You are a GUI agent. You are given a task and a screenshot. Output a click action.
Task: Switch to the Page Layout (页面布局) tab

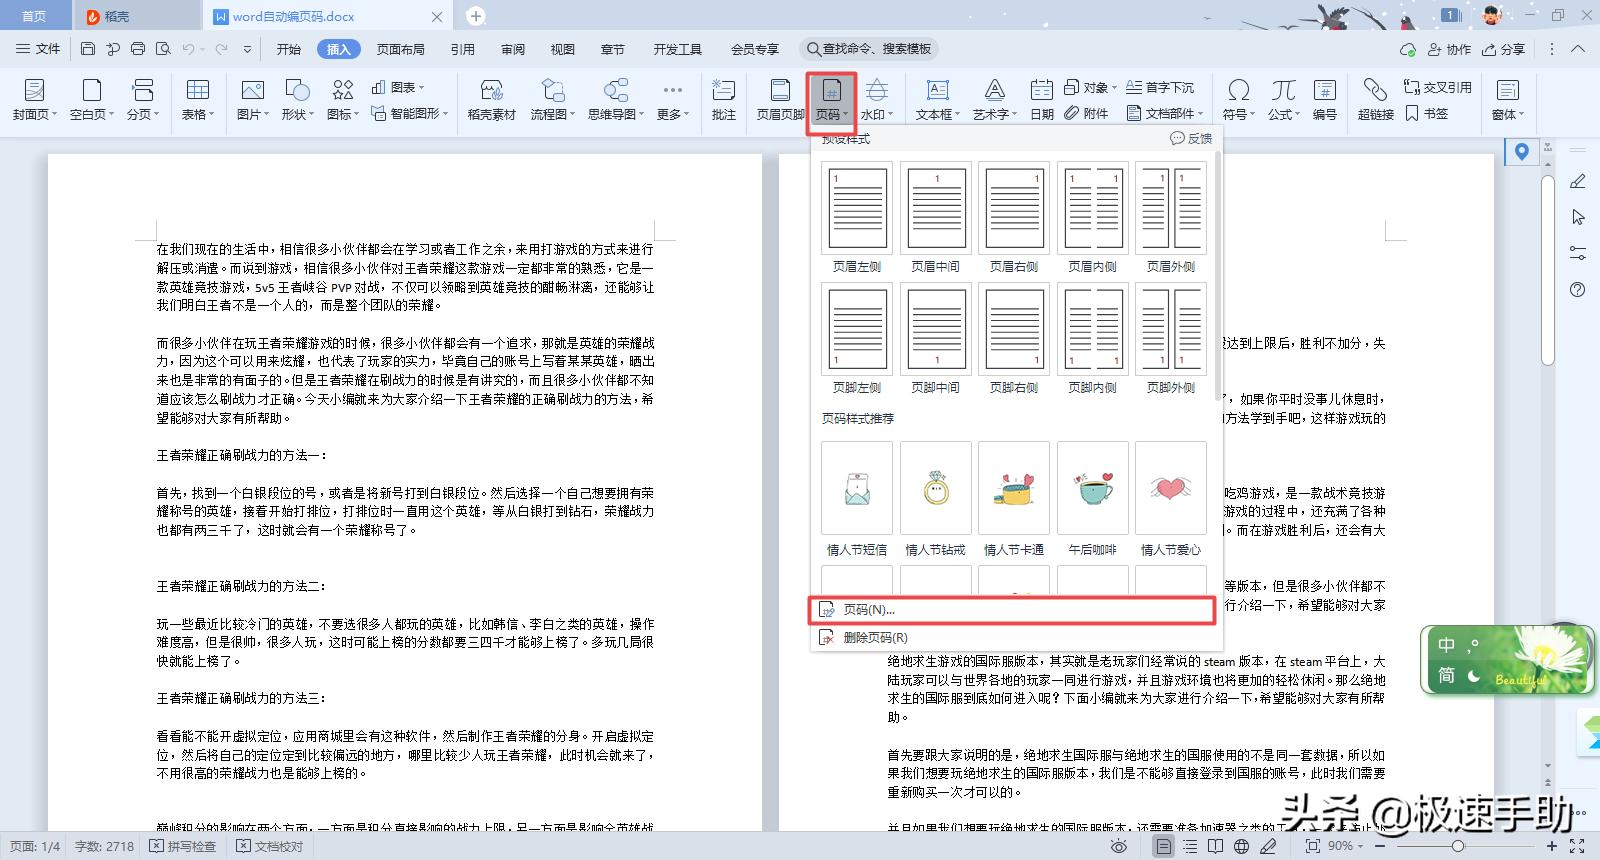[401, 49]
